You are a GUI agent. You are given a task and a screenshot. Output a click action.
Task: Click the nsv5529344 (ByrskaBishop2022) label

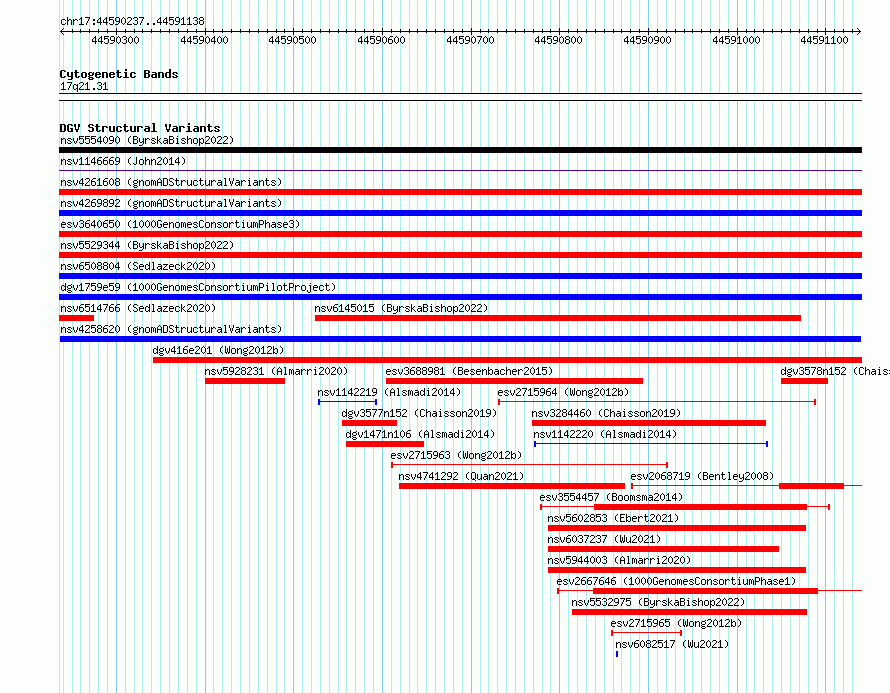(x=147, y=245)
